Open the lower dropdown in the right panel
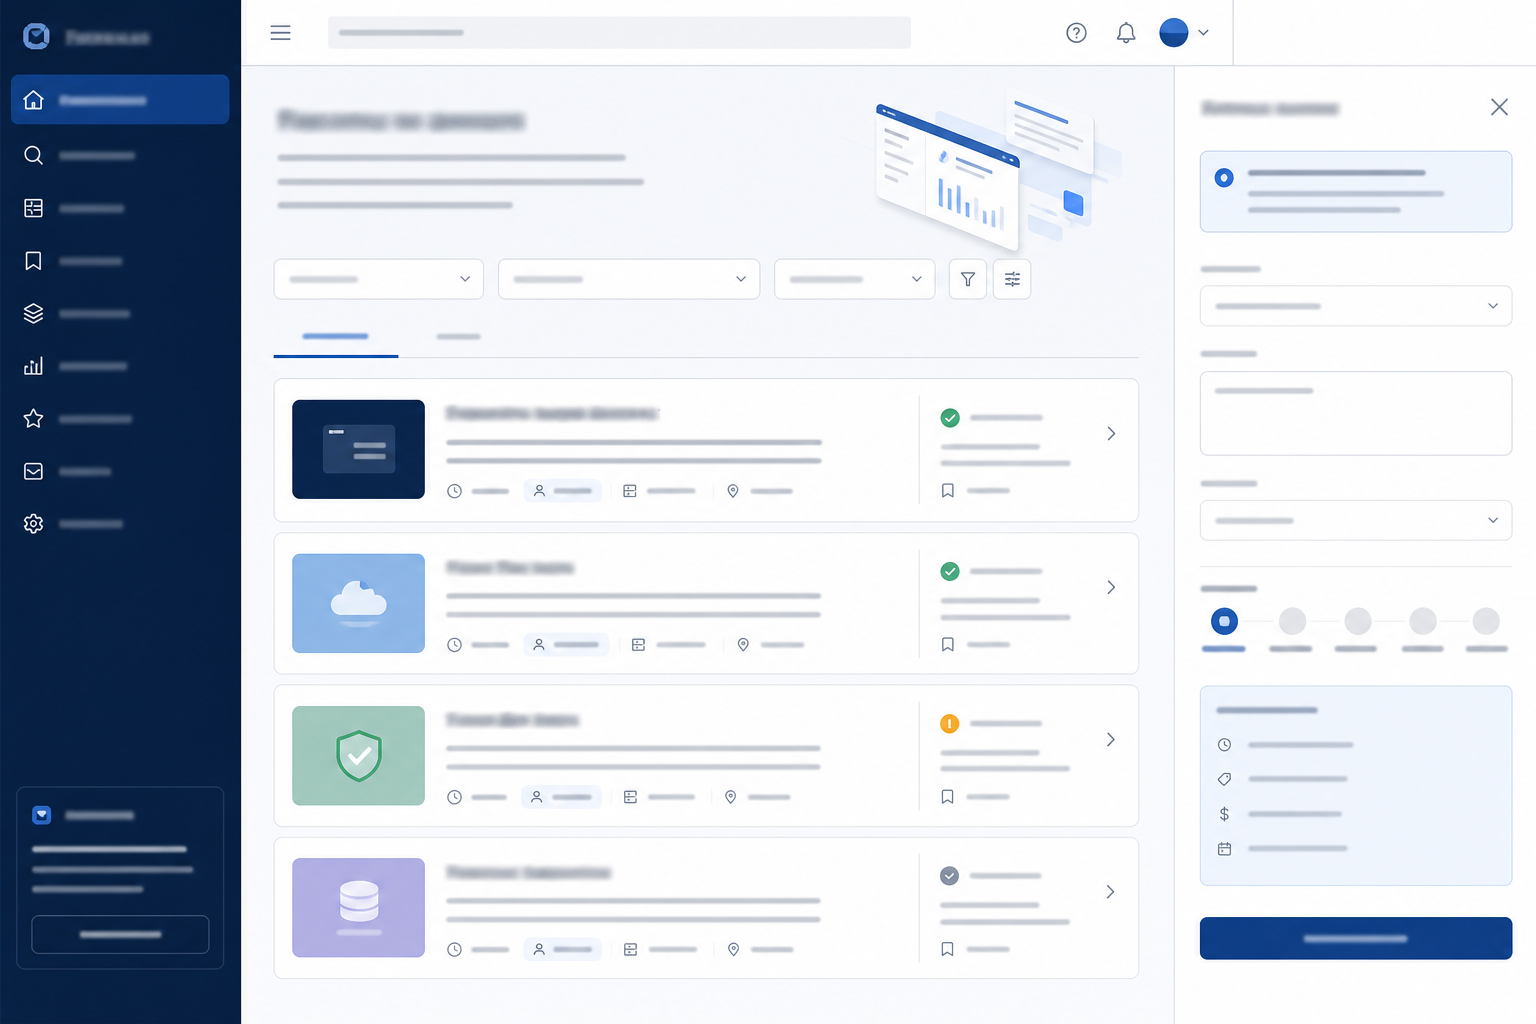 coord(1356,521)
